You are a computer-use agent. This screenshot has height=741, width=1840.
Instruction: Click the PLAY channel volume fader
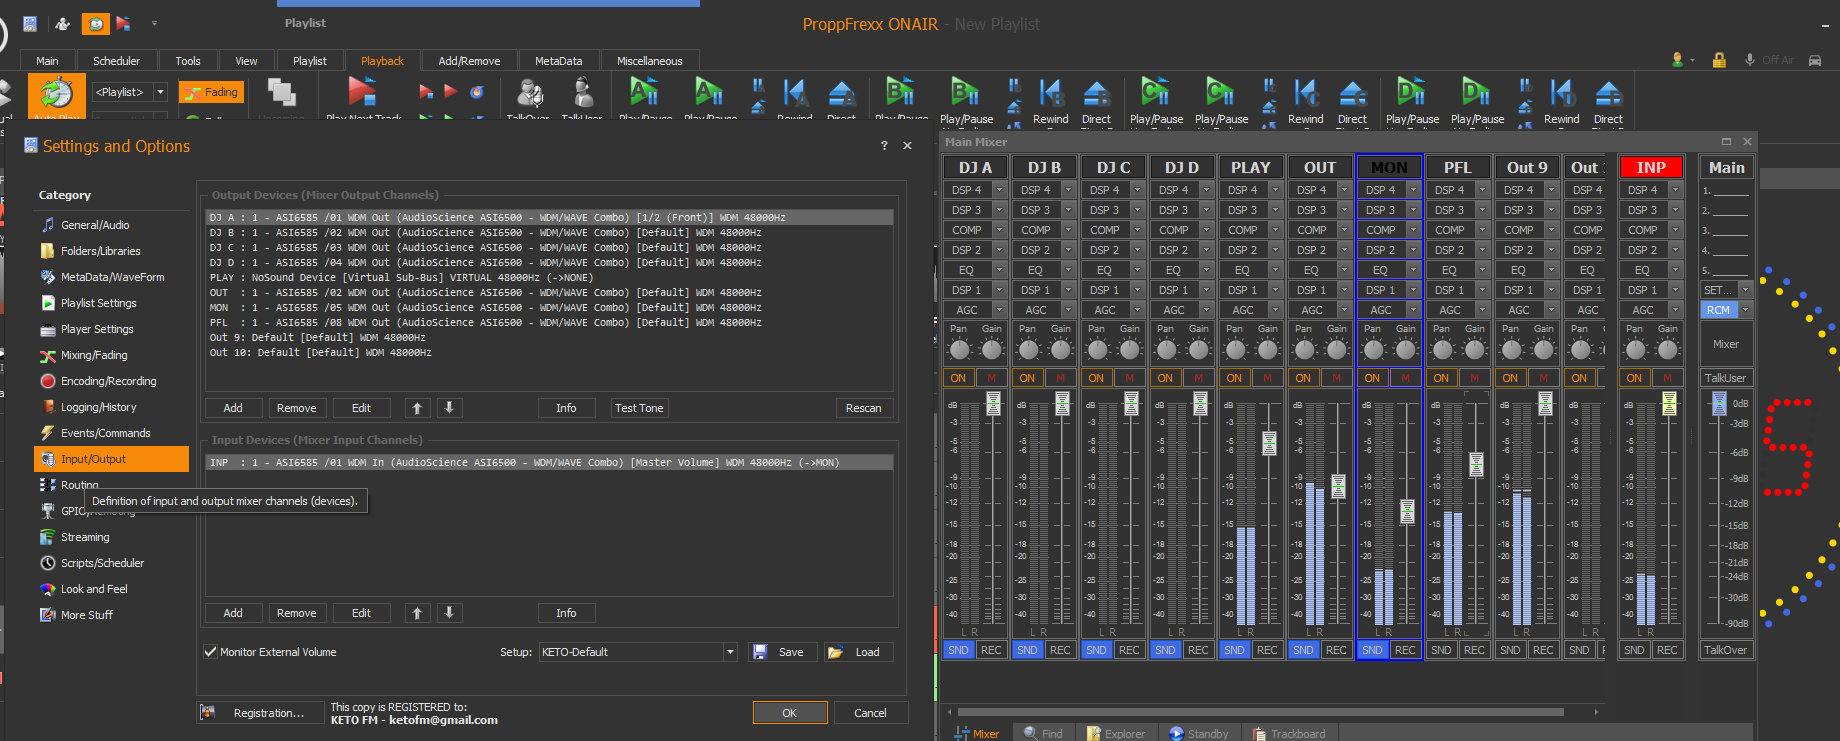[x=1269, y=443]
